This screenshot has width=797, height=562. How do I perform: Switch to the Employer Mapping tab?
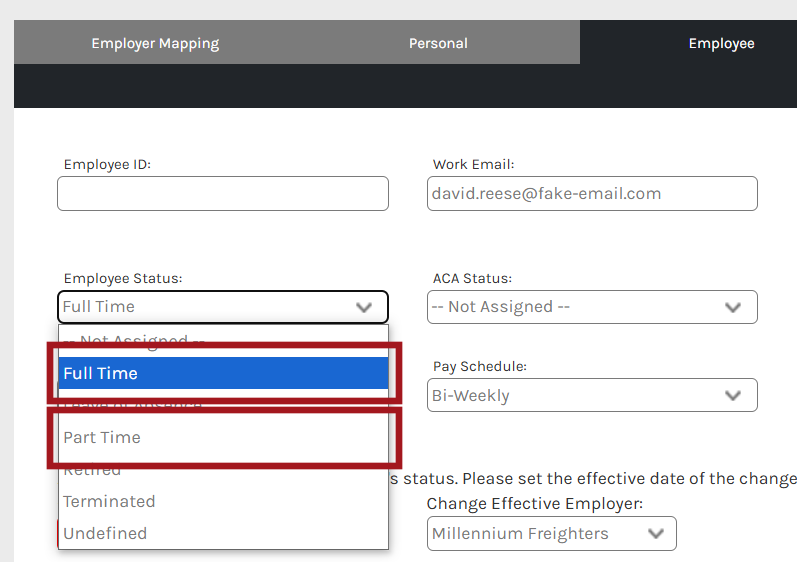pyautogui.click(x=155, y=43)
